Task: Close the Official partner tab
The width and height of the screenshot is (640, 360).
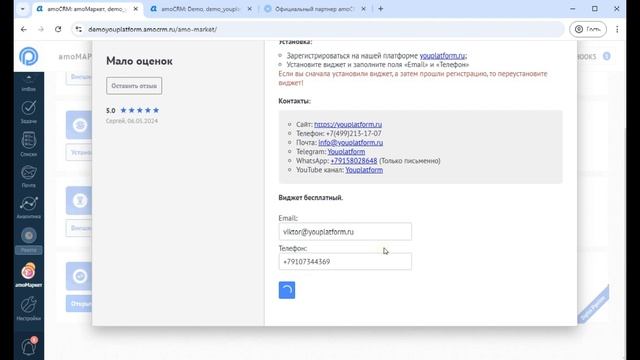Action: click(363, 9)
